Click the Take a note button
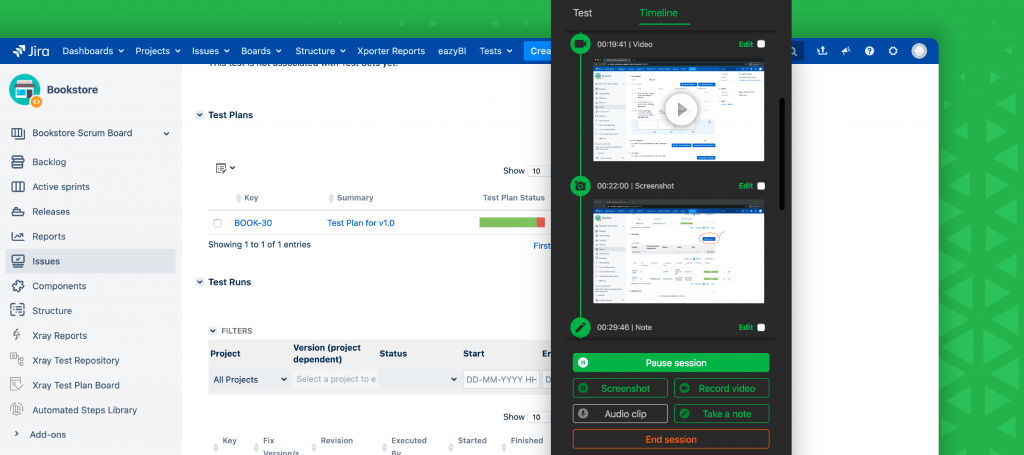 (722, 414)
